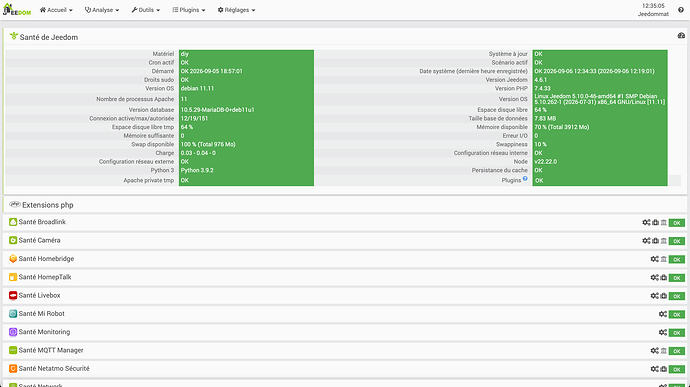Click the 'debian 11.11' Version OS value
The image size is (690, 387).
tap(197, 88)
